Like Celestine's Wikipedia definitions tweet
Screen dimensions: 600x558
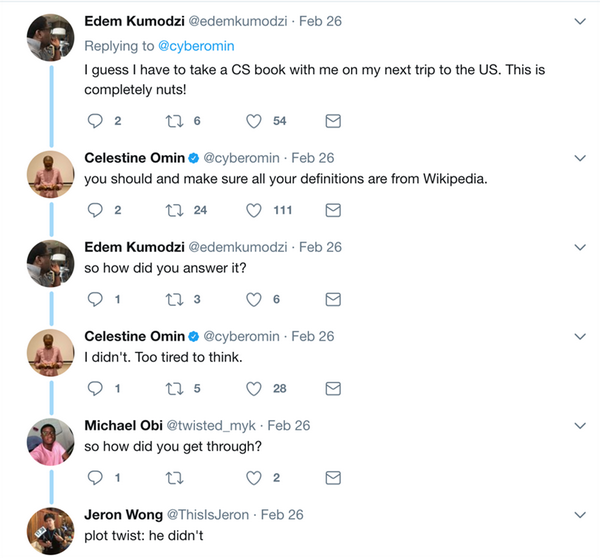(x=254, y=210)
